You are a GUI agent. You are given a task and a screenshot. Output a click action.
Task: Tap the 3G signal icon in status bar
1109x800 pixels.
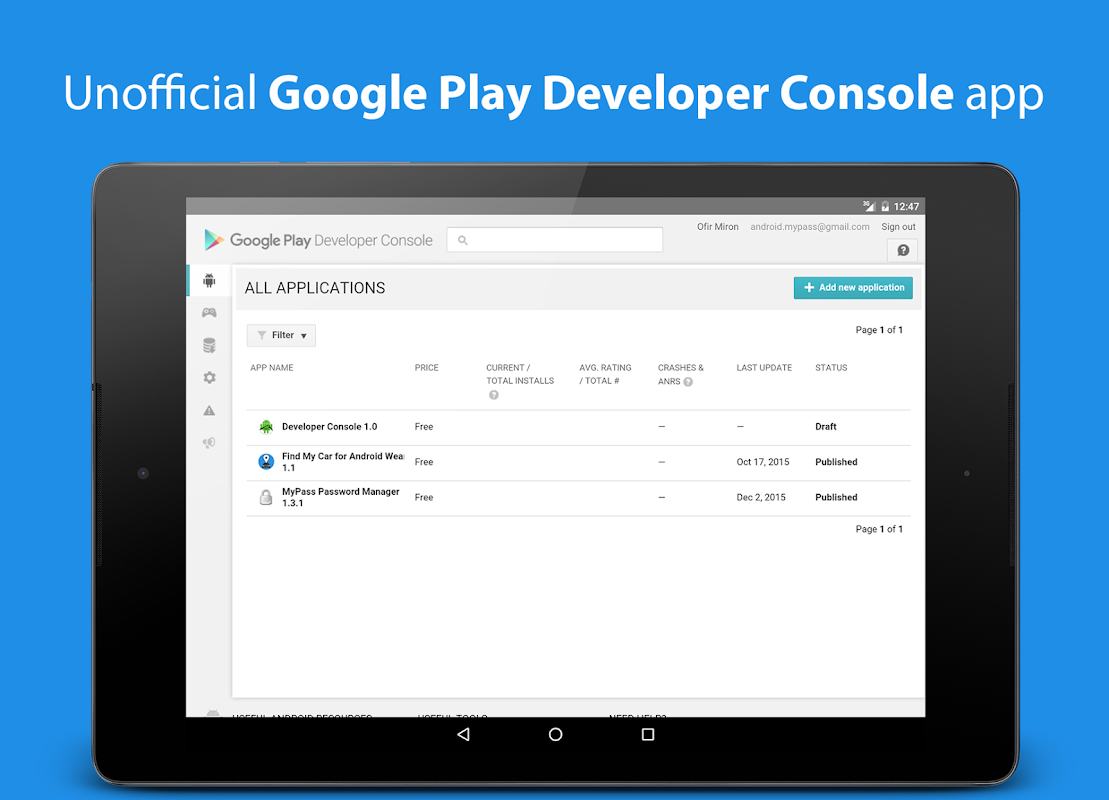click(869, 206)
